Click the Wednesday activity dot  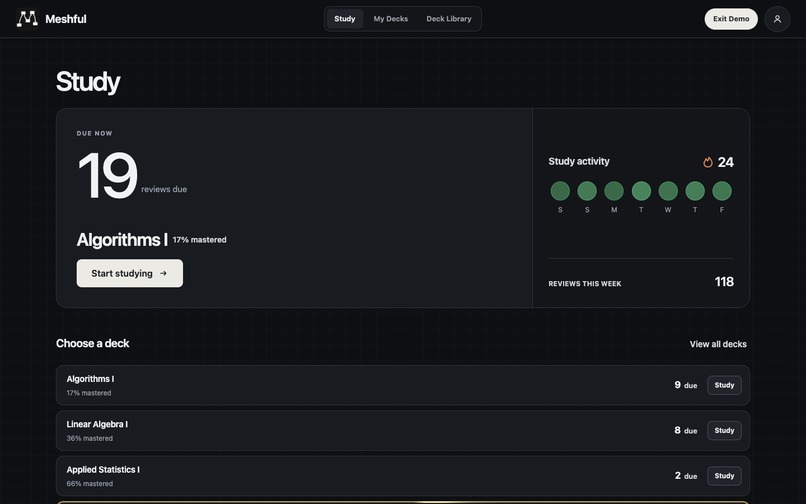(x=668, y=191)
